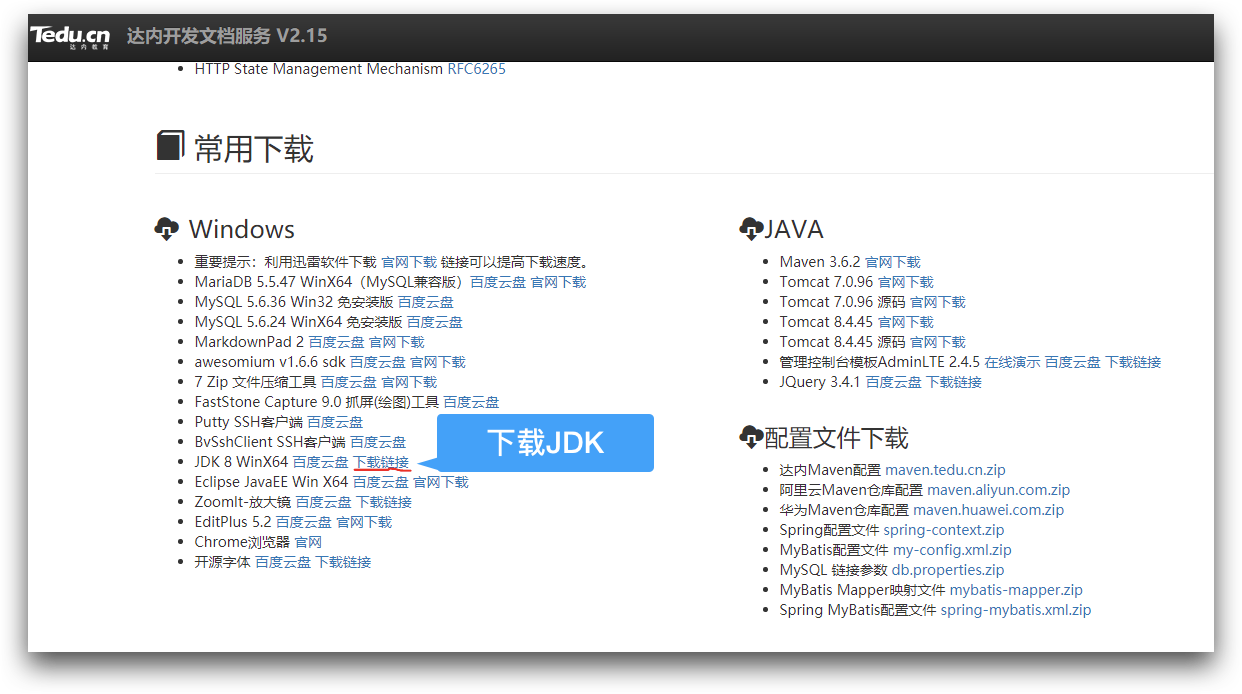The image size is (1242, 694).
Task: Open JDK 8 WinX64 百度云盘 link
Action: [321, 462]
